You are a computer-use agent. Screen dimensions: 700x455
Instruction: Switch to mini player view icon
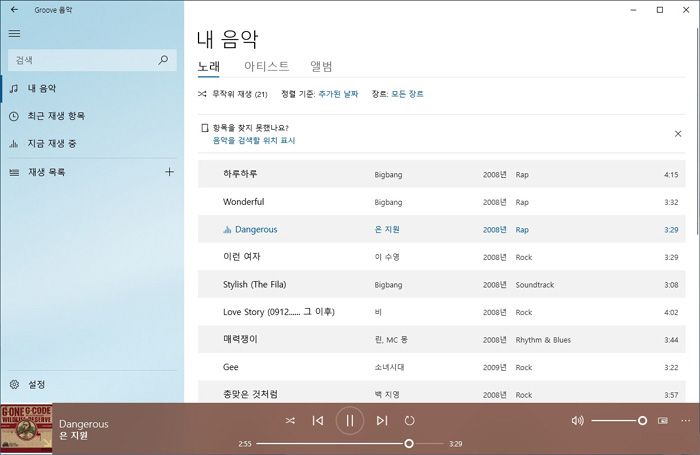(x=663, y=421)
